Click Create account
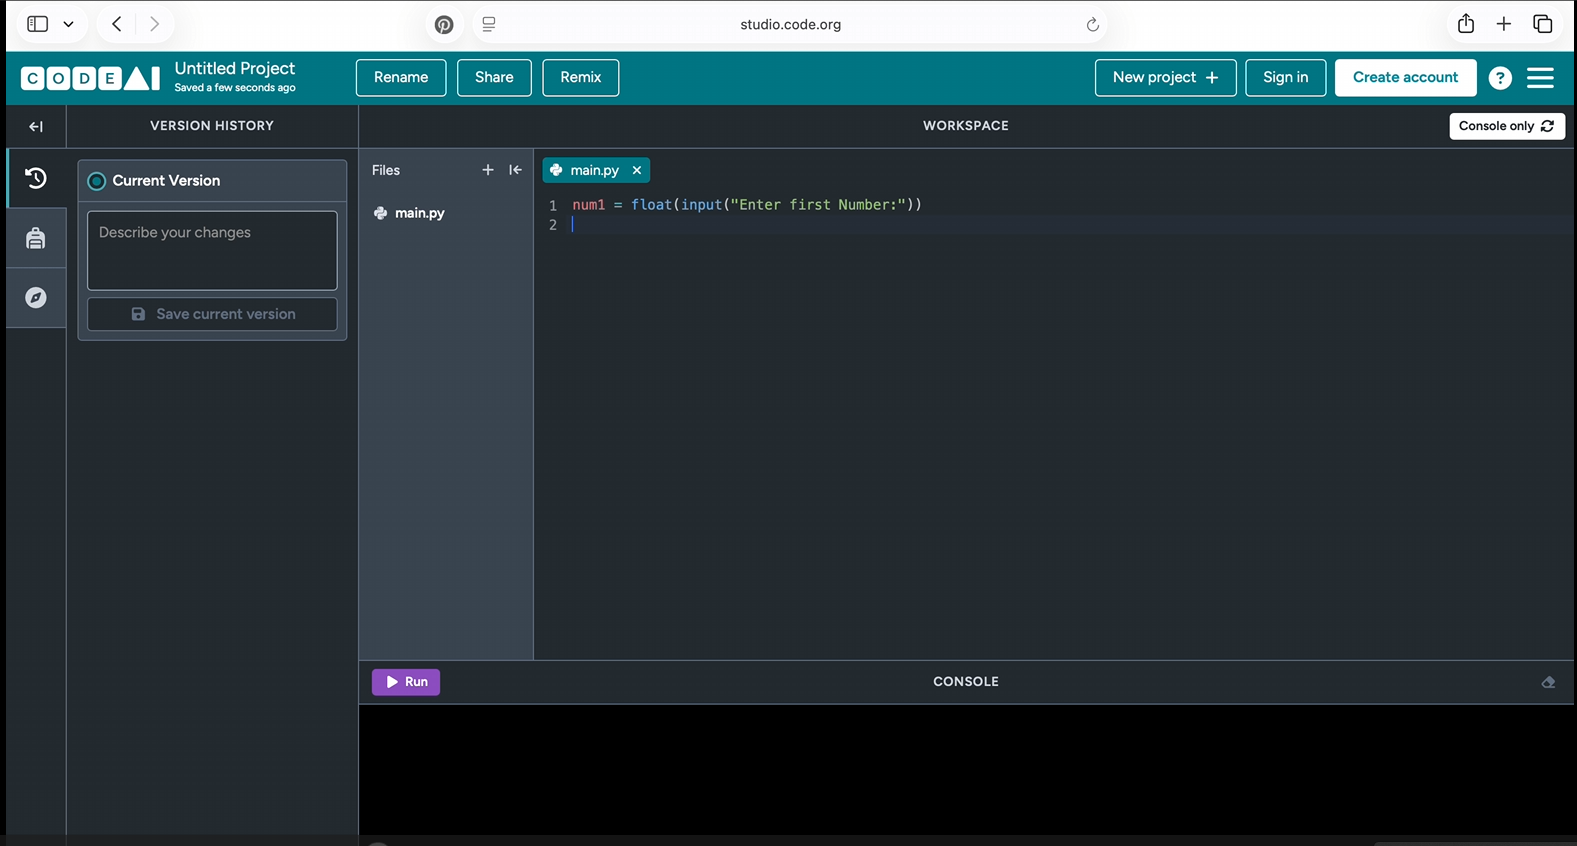The height and width of the screenshot is (846, 1577). [x=1405, y=77]
